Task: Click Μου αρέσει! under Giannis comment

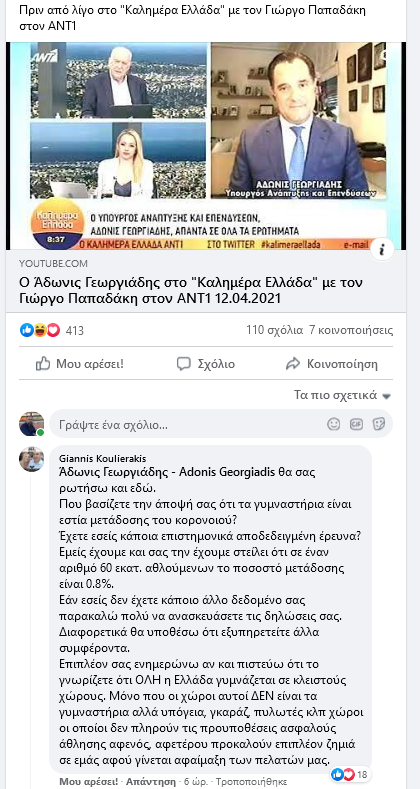Action: pos(89,781)
